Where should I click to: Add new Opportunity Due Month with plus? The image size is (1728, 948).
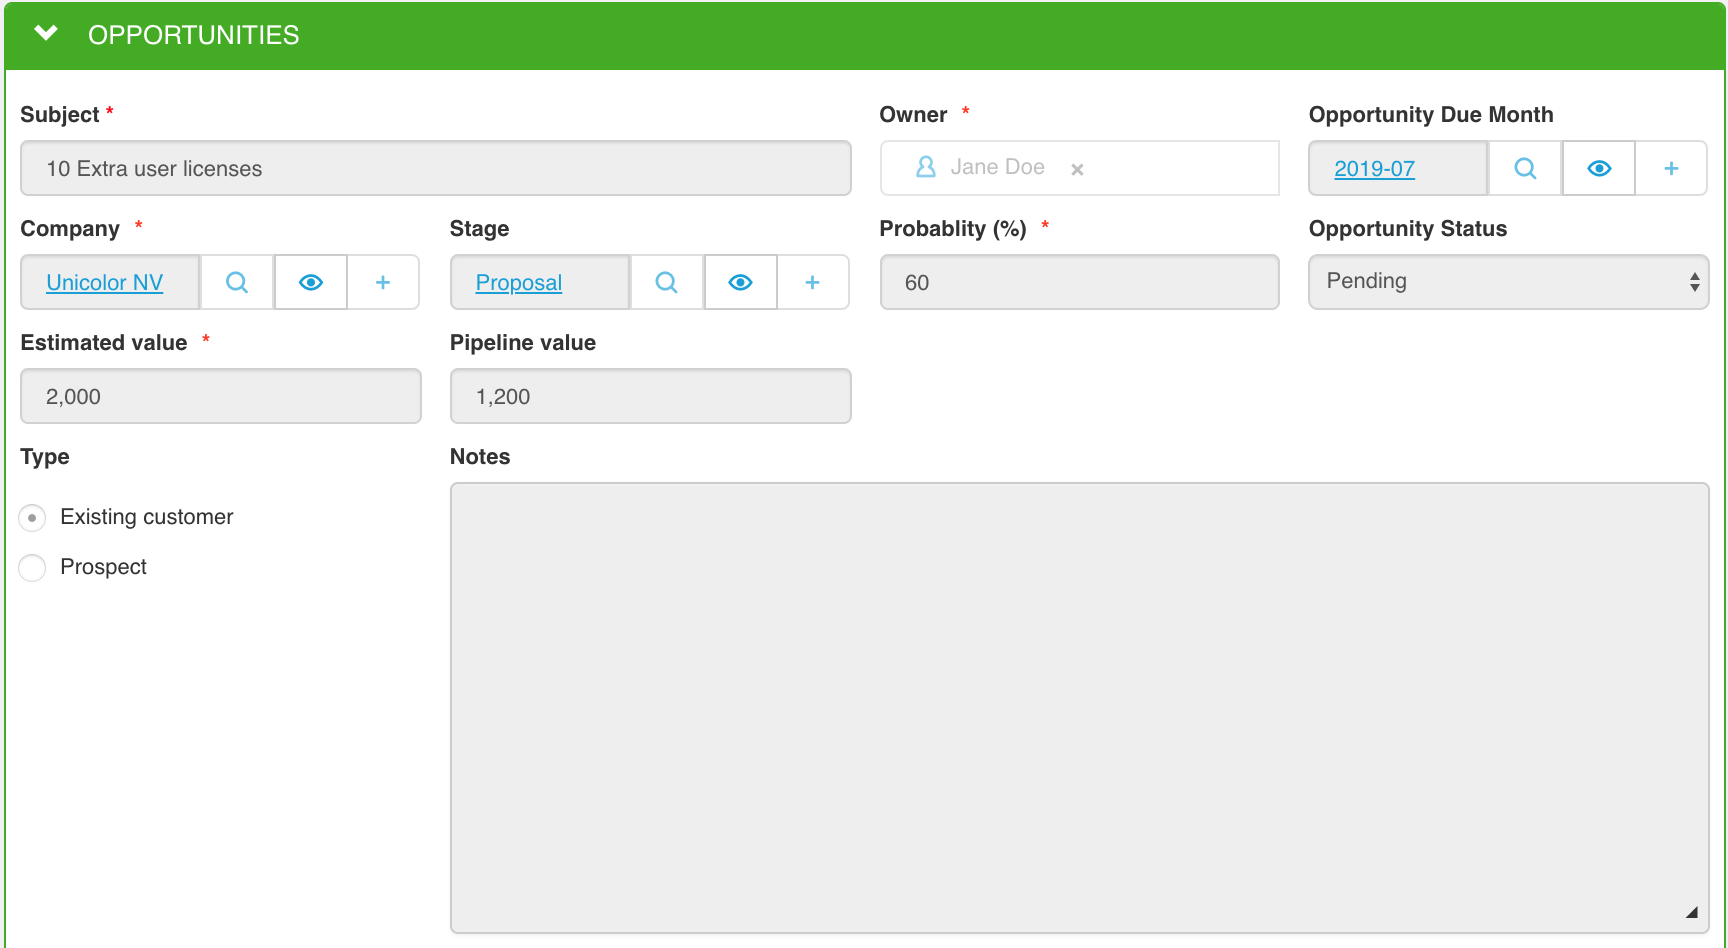coord(1671,168)
